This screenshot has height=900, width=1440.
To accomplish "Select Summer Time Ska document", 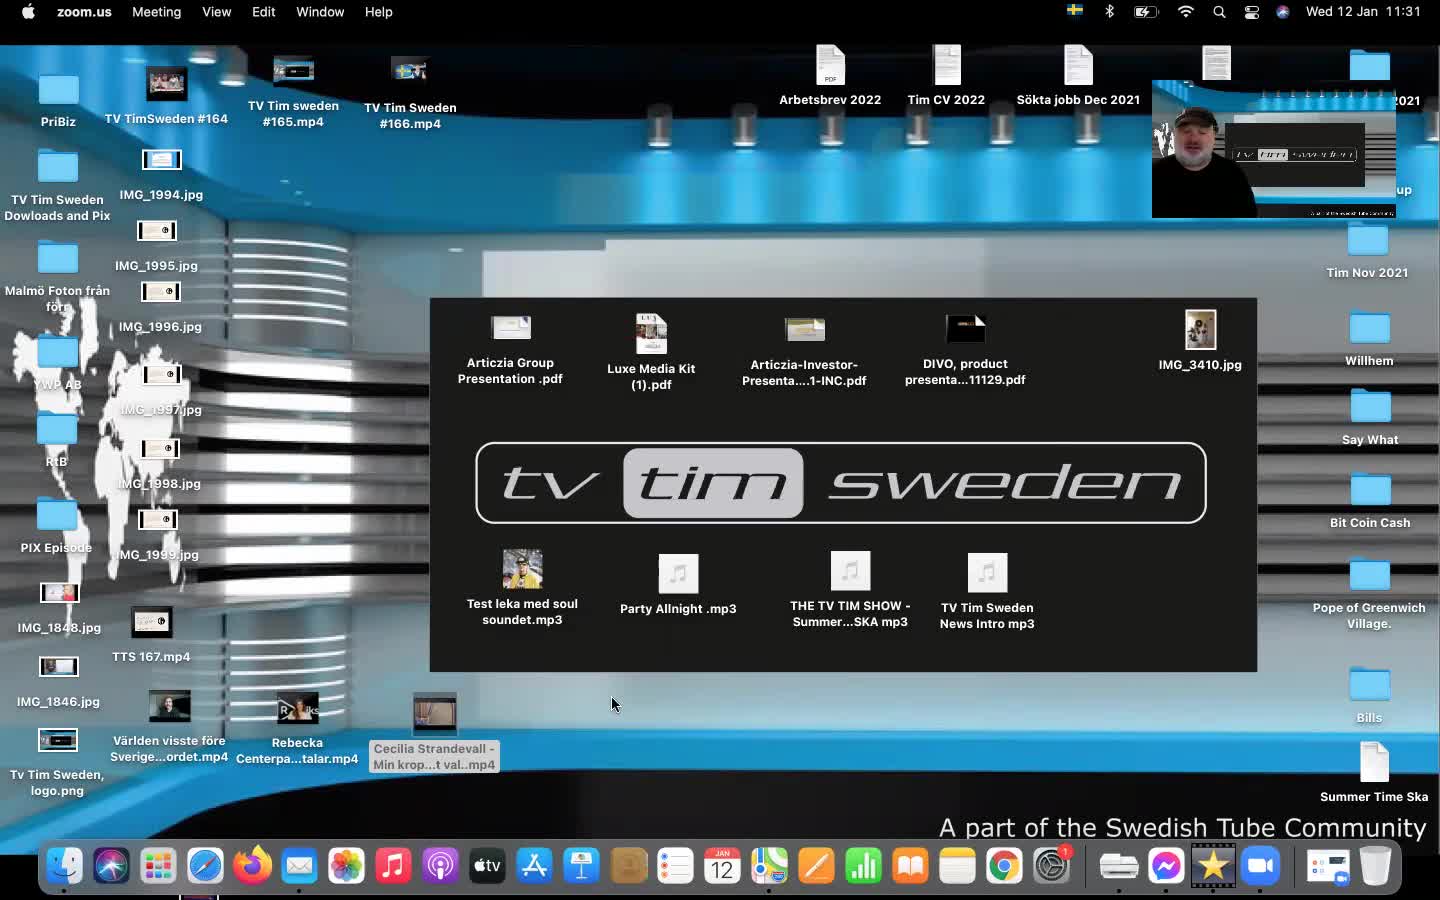I will (1374, 773).
